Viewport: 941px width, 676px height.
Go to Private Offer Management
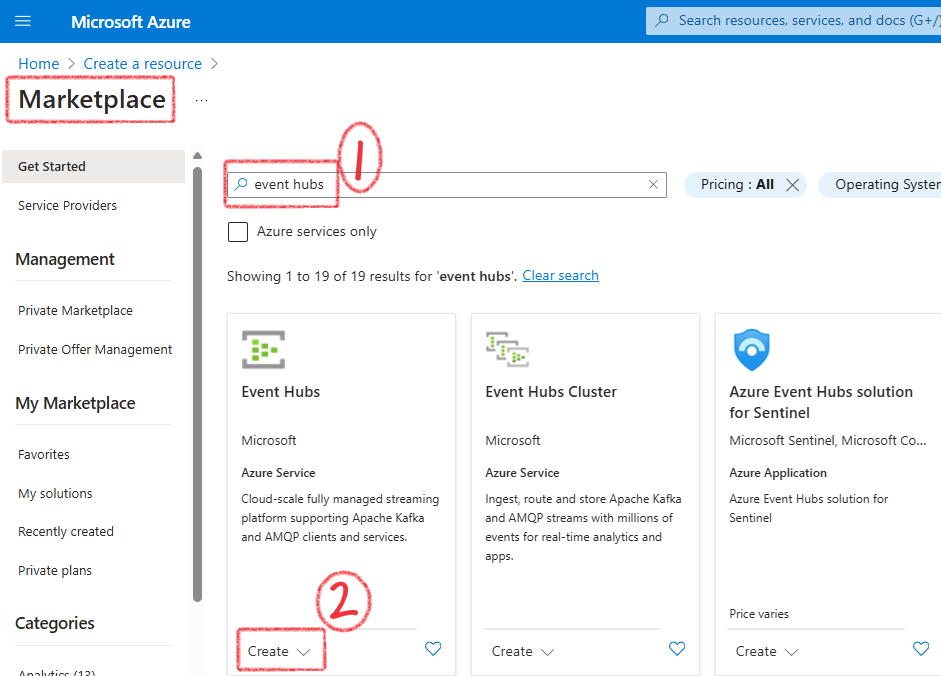[95, 349]
